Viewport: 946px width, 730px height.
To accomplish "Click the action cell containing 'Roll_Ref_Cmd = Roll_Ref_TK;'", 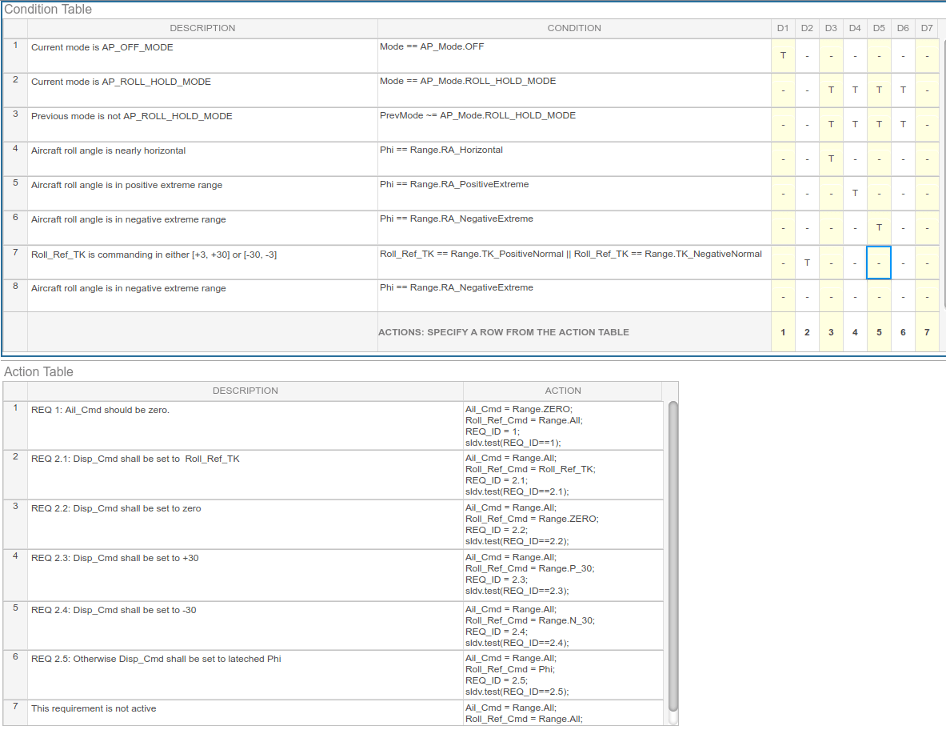I will click(563, 475).
